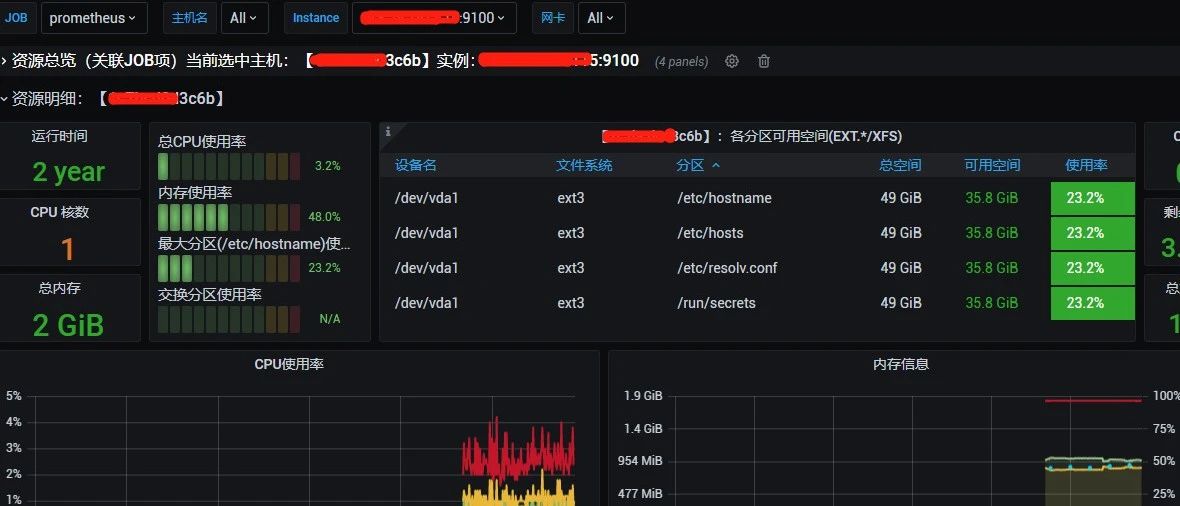The height and width of the screenshot is (506, 1180).
Task: Click the 2 year uptime value
Action: click(68, 172)
